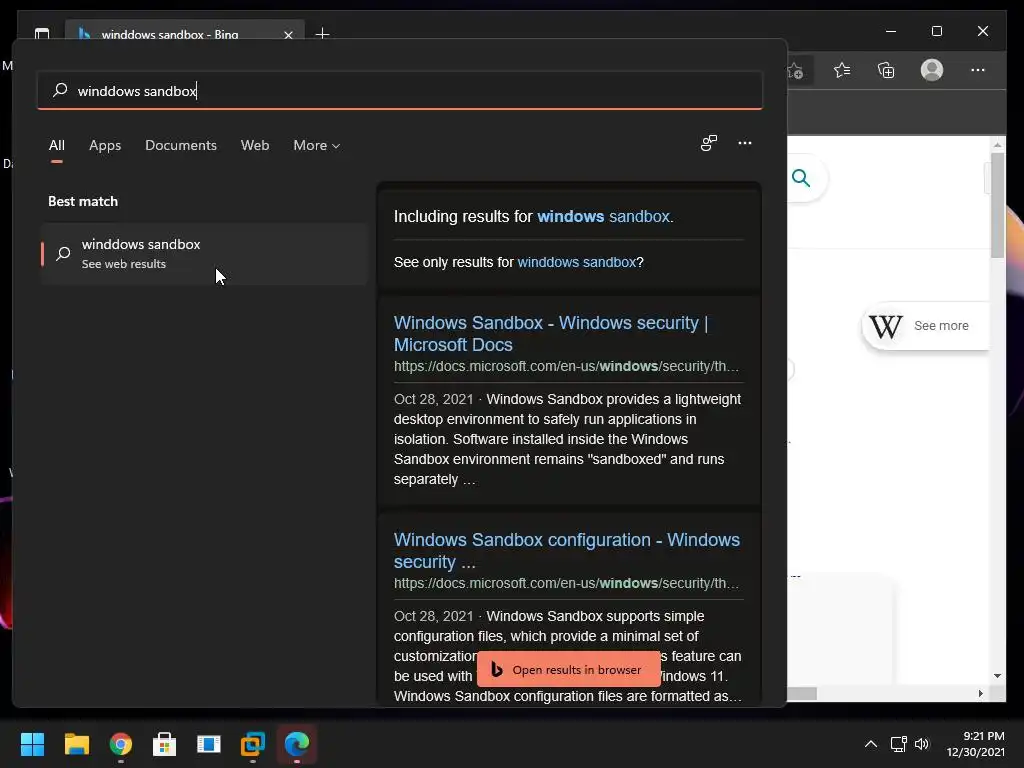Image resolution: width=1024 pixels, height=768 pixels.
Task: Open Edge Settings and more menu
Action: coord(978,70)
